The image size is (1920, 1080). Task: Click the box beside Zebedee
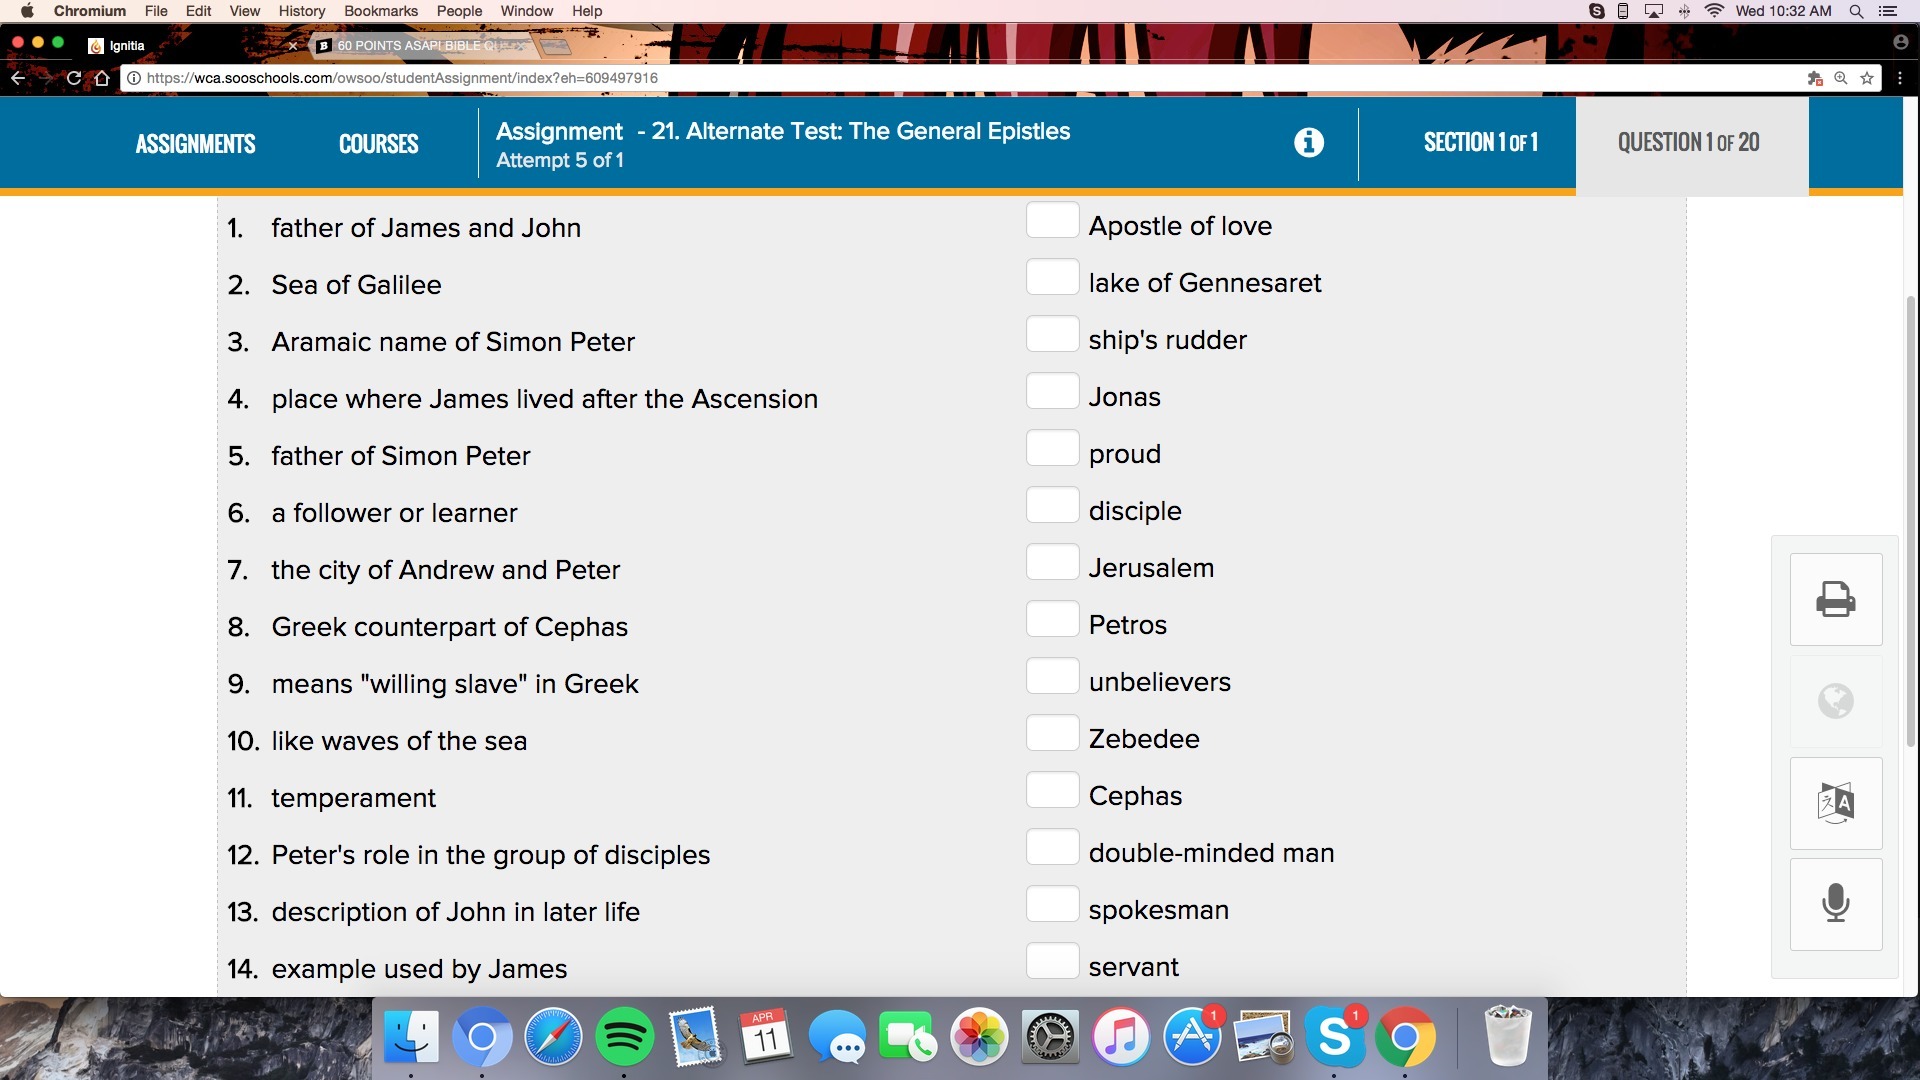coord(1052,733)
